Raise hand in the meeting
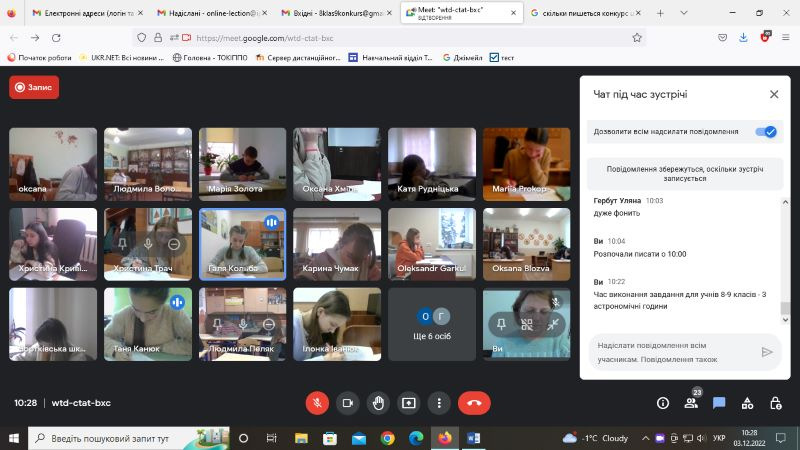This screenshot has height=450, width=800. (378, 403)
